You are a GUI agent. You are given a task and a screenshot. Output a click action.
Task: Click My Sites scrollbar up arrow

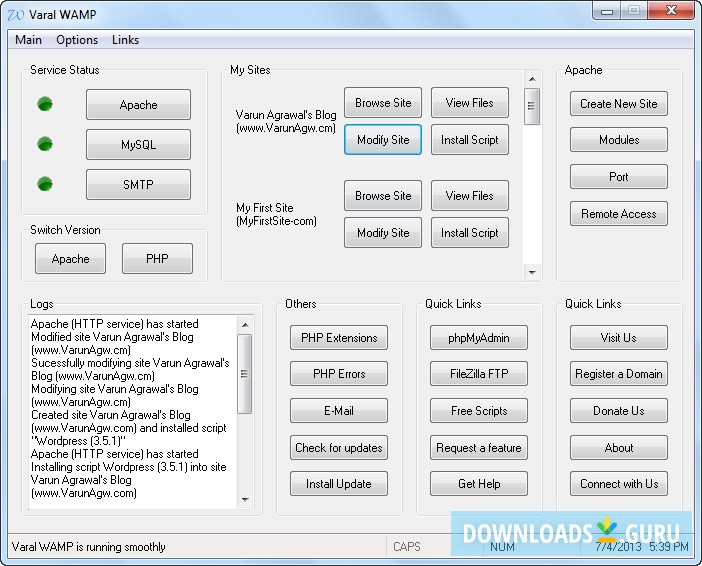pyautogui.click(x=532, y=79)
